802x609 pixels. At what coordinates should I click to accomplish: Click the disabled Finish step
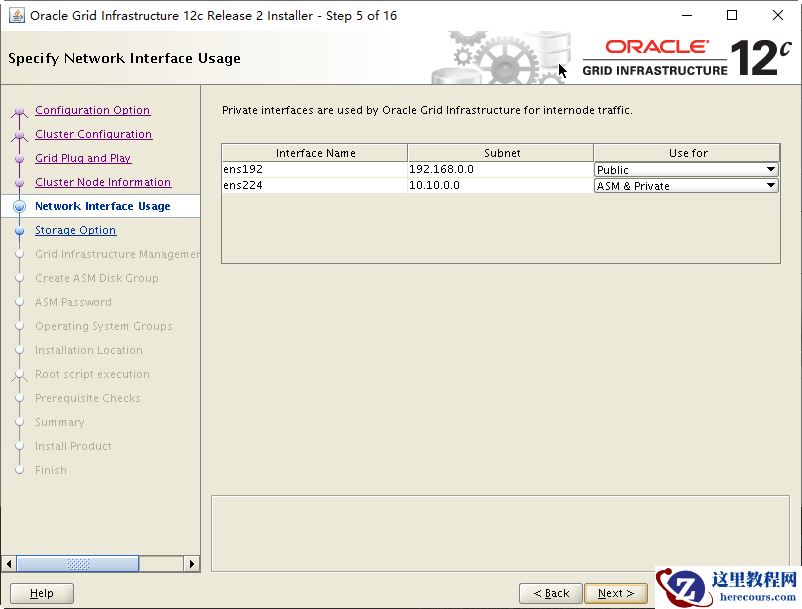click(x=51, y=470)
